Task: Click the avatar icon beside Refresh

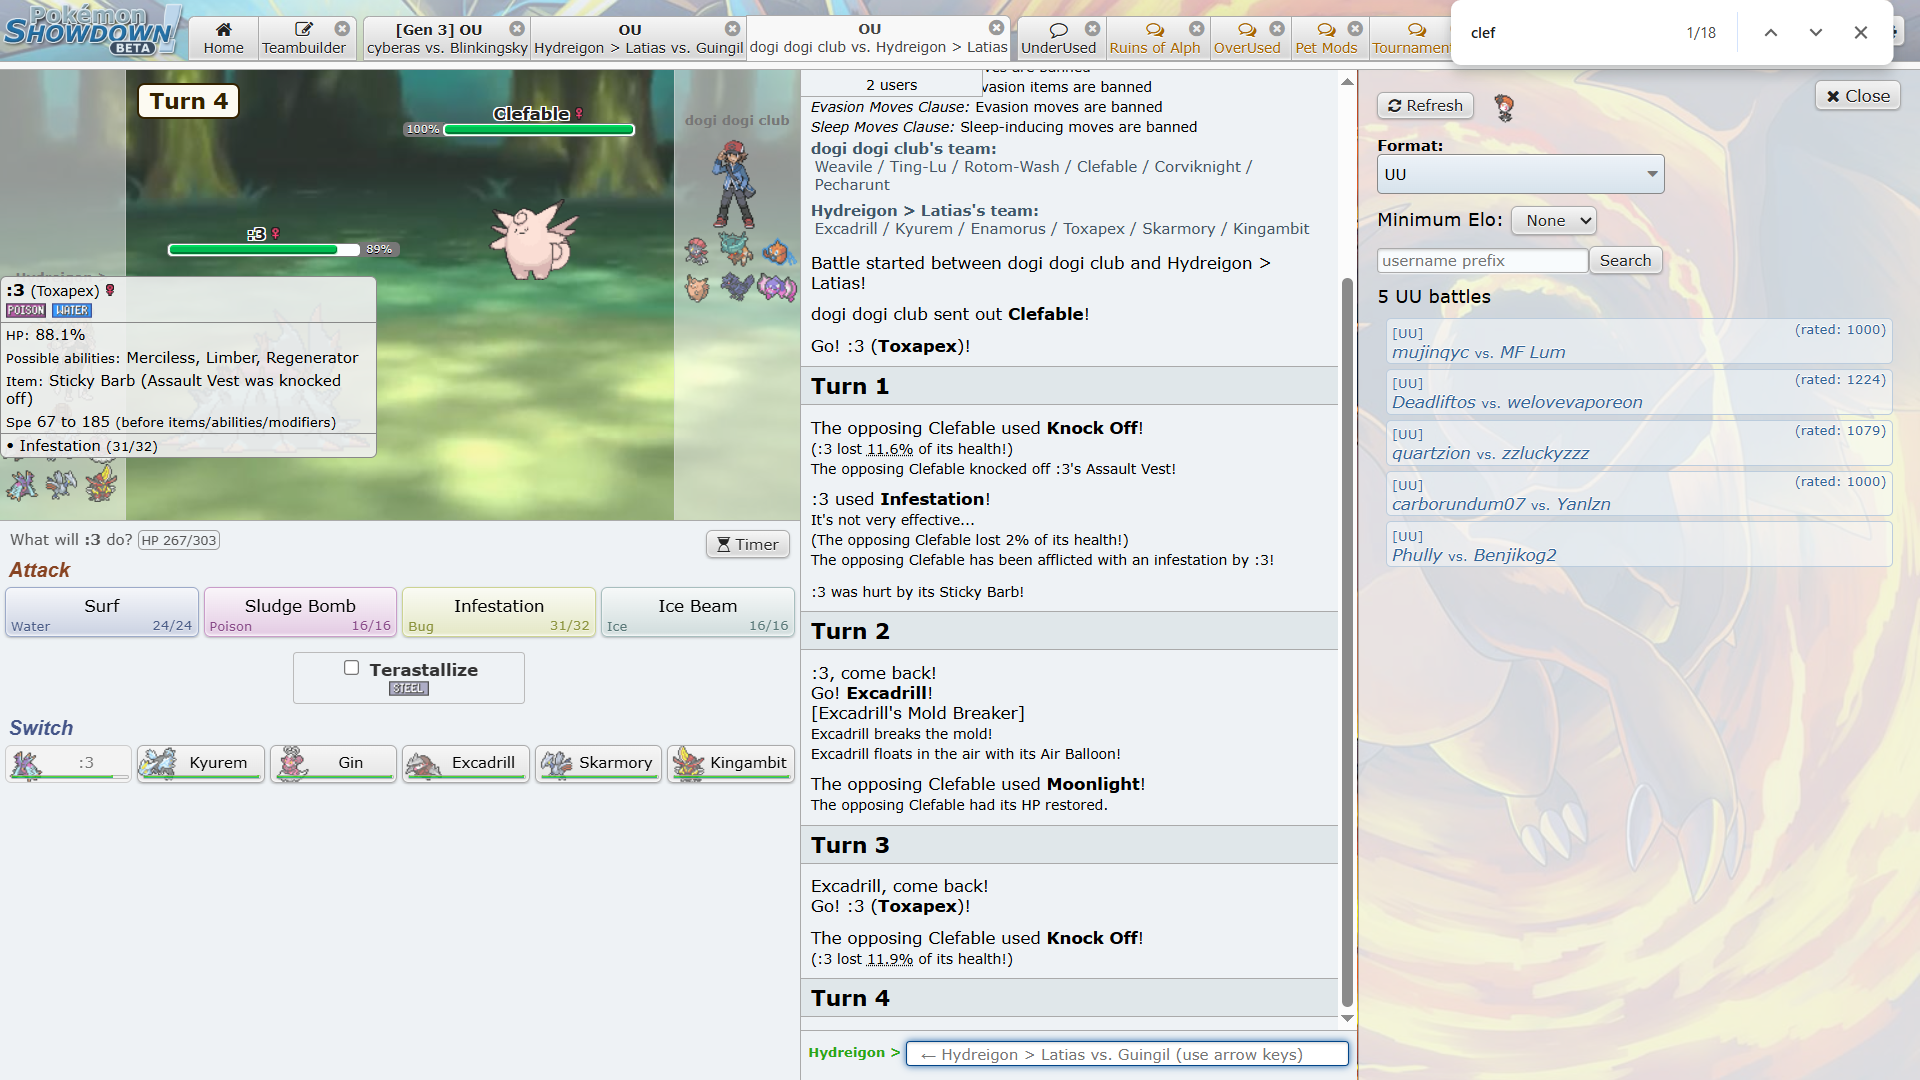Action: click(1504, 106)
